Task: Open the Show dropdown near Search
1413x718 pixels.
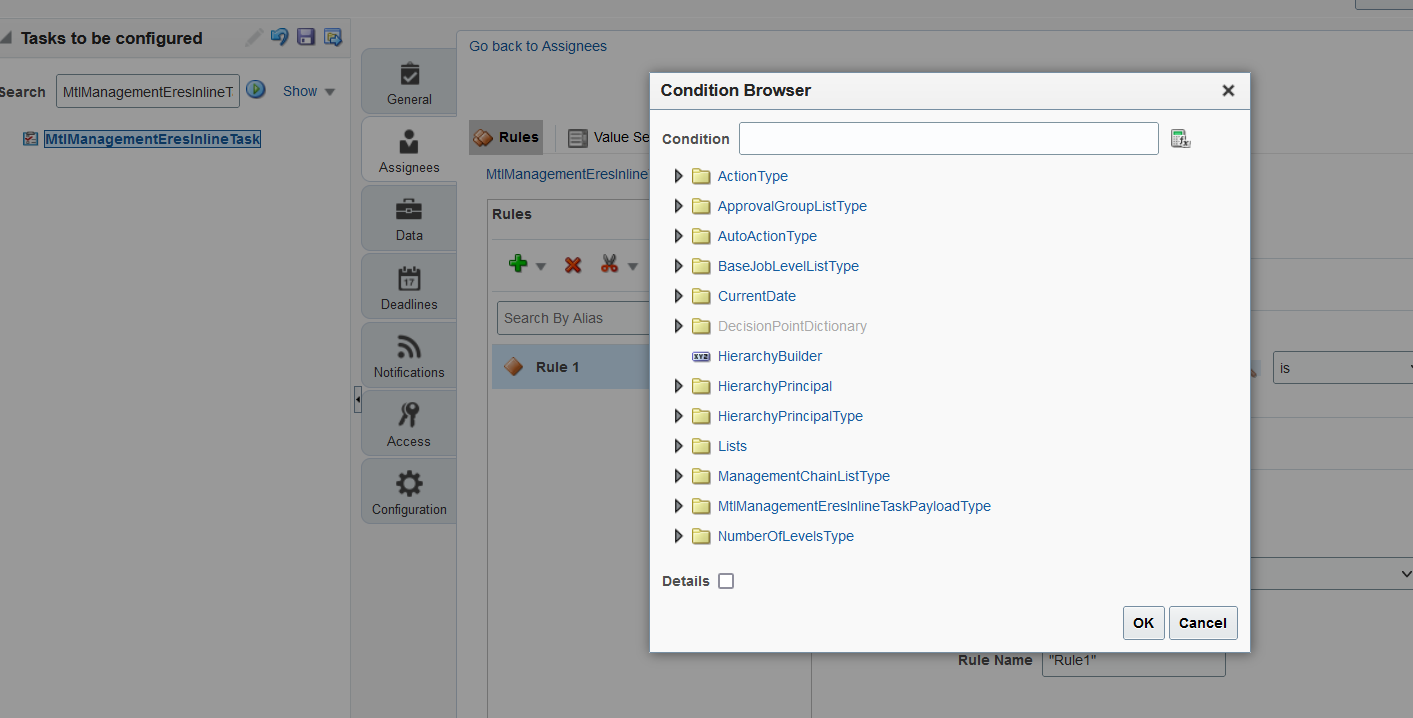Action: (x=308, y=90)
